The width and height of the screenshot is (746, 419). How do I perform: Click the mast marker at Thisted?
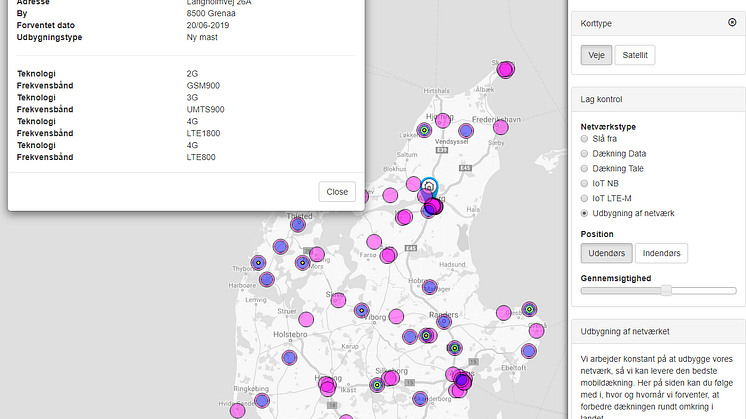[297, 224]
